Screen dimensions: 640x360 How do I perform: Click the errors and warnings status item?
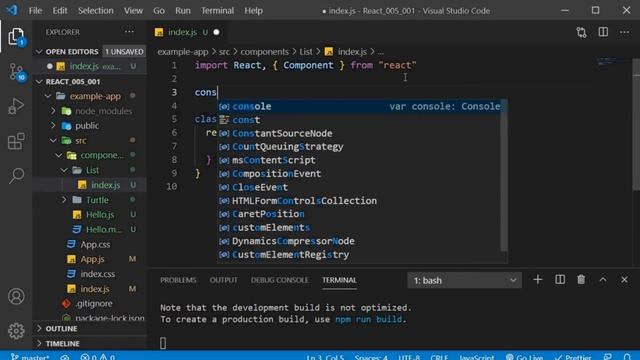[x=98, y=357]
